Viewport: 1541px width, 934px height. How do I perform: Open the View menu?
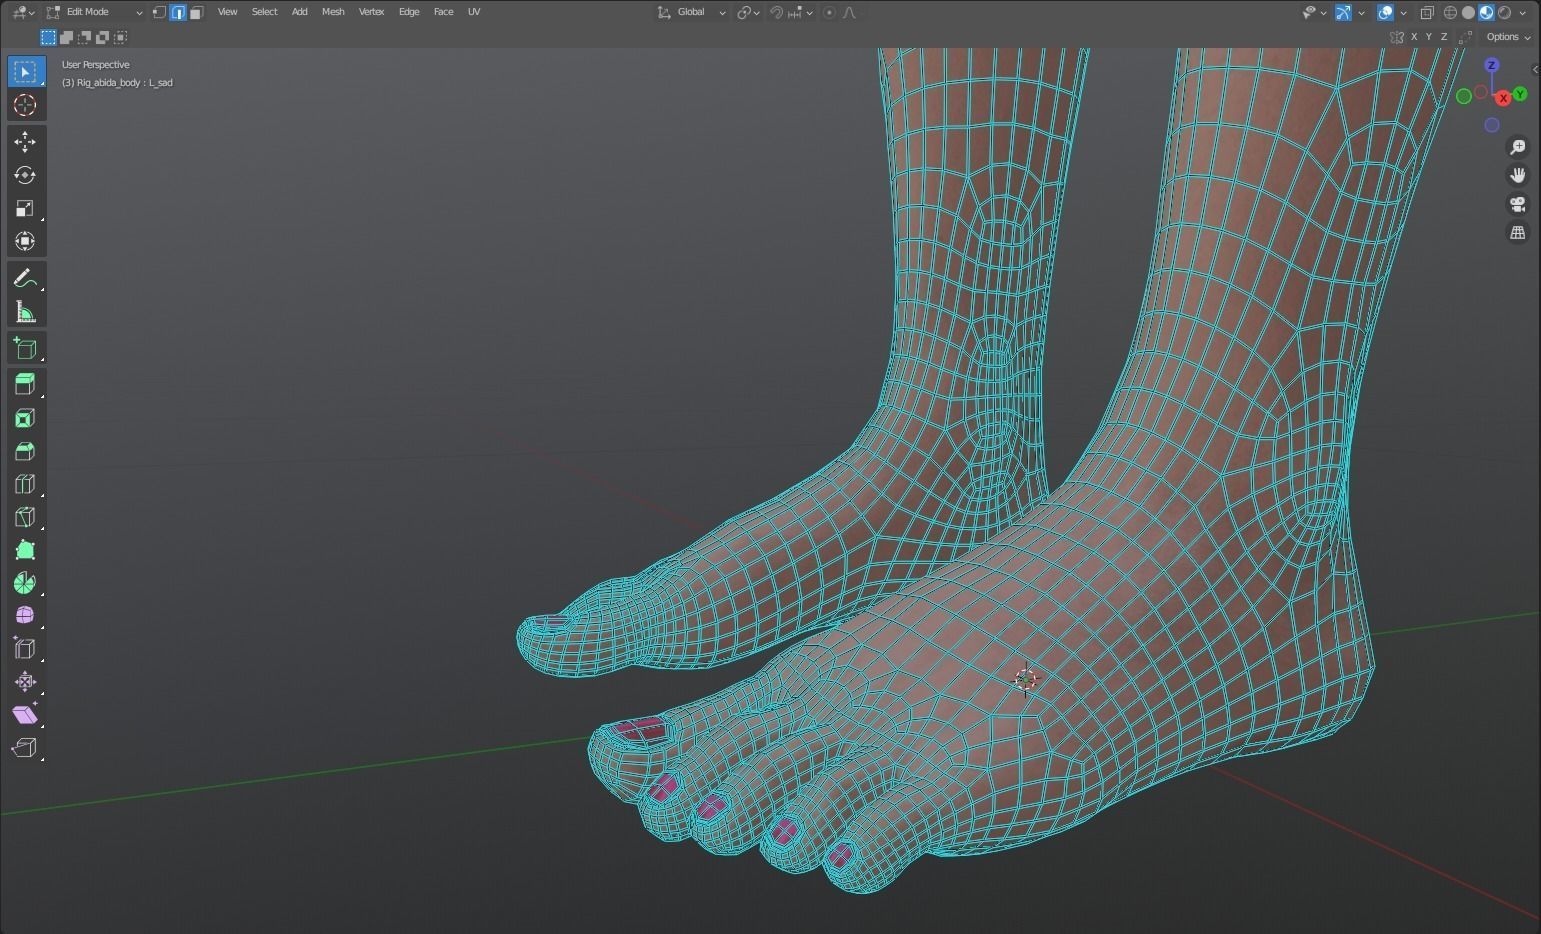click(227, 12)
